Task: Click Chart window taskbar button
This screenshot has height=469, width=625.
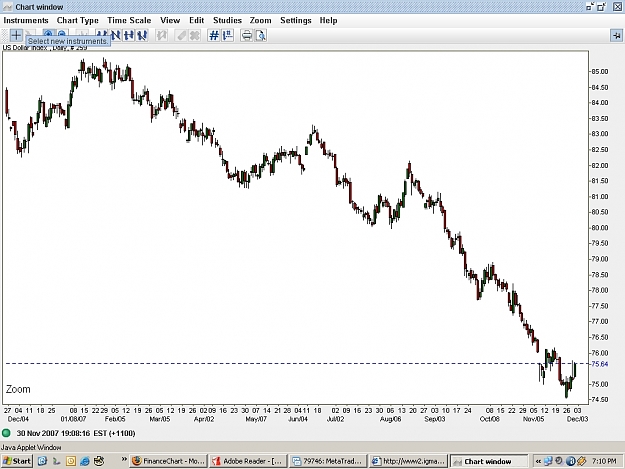Action: click(x=489, y=461)
